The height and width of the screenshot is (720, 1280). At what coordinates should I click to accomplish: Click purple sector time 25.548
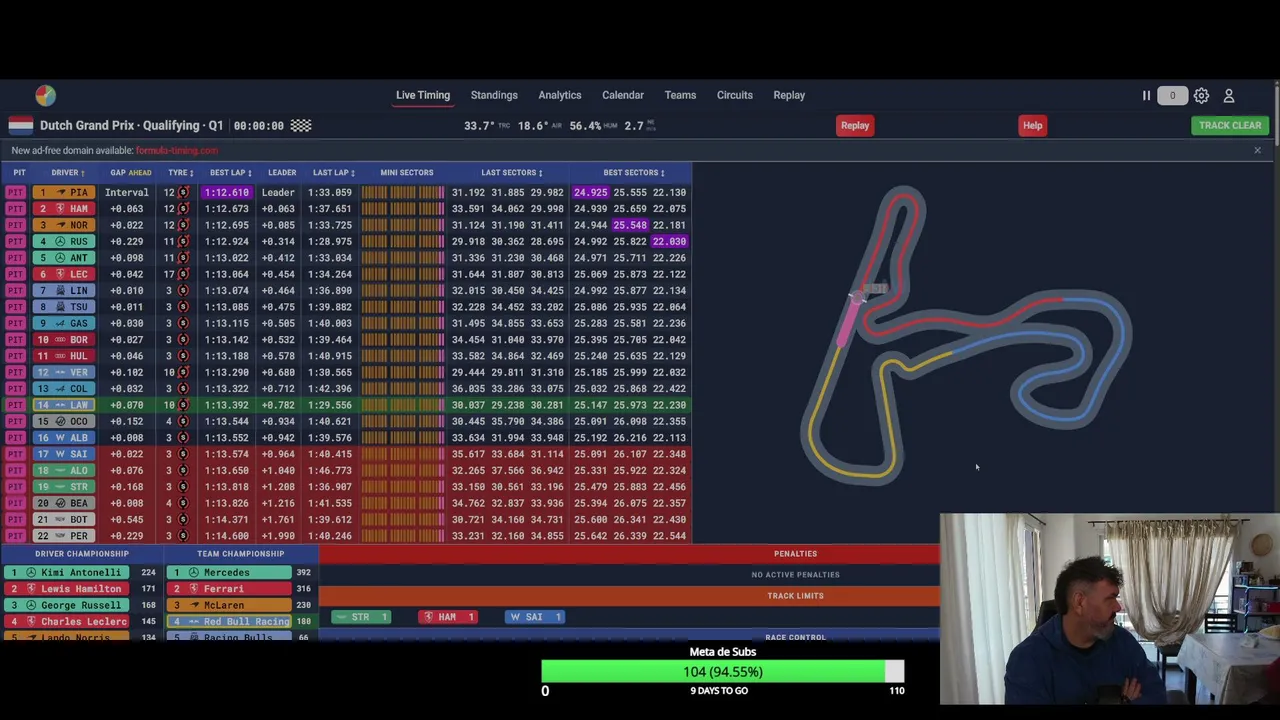pos(630,225)
